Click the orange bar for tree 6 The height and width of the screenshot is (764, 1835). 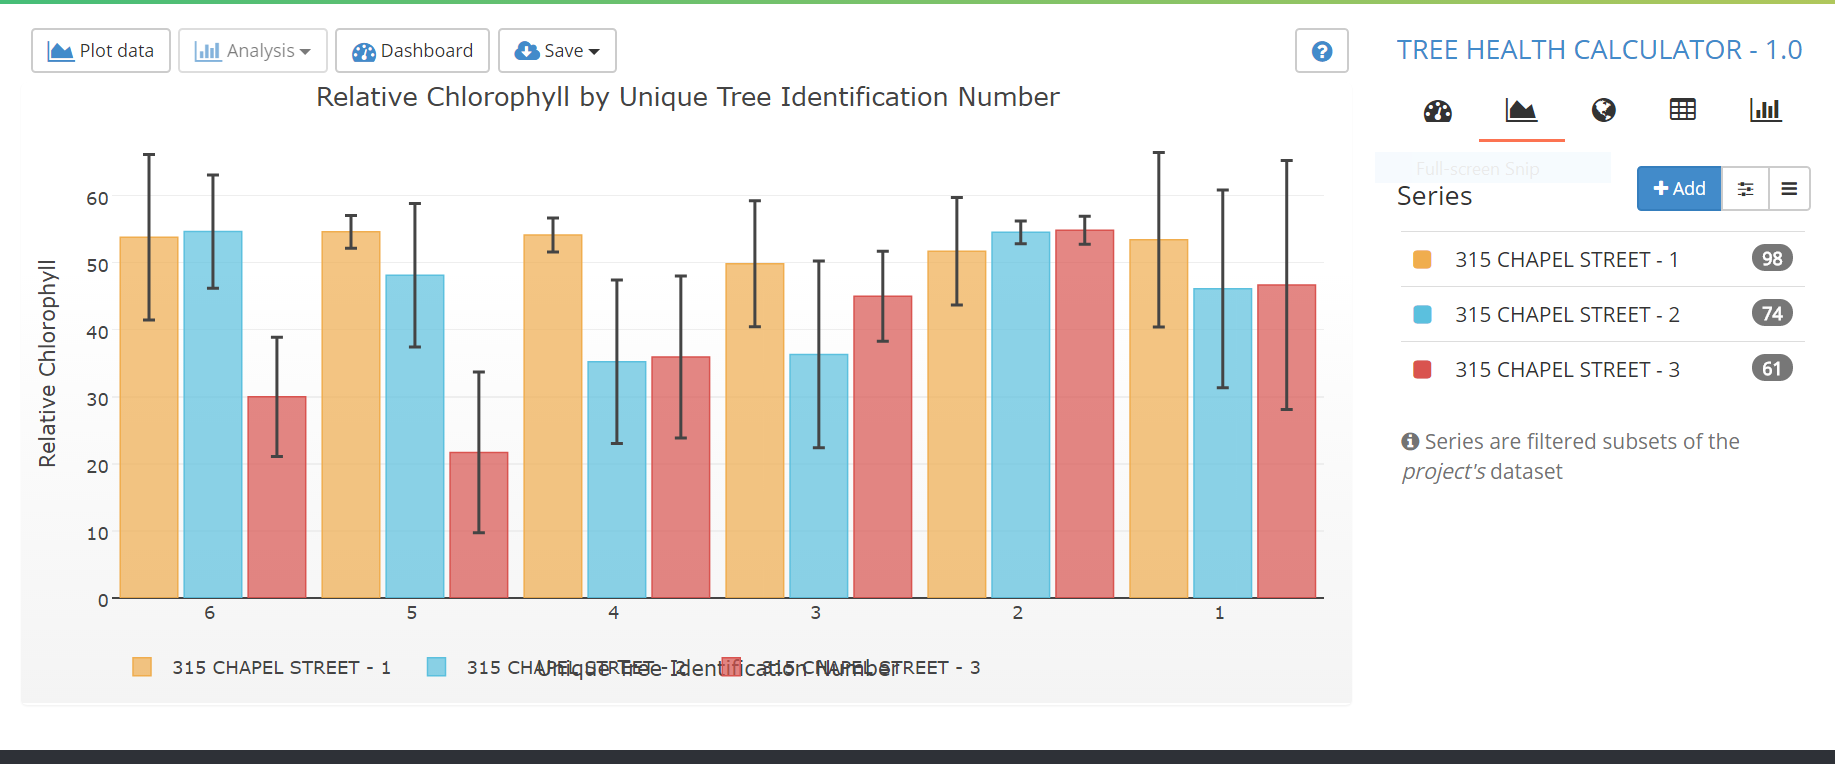click(x=149, y=417)
